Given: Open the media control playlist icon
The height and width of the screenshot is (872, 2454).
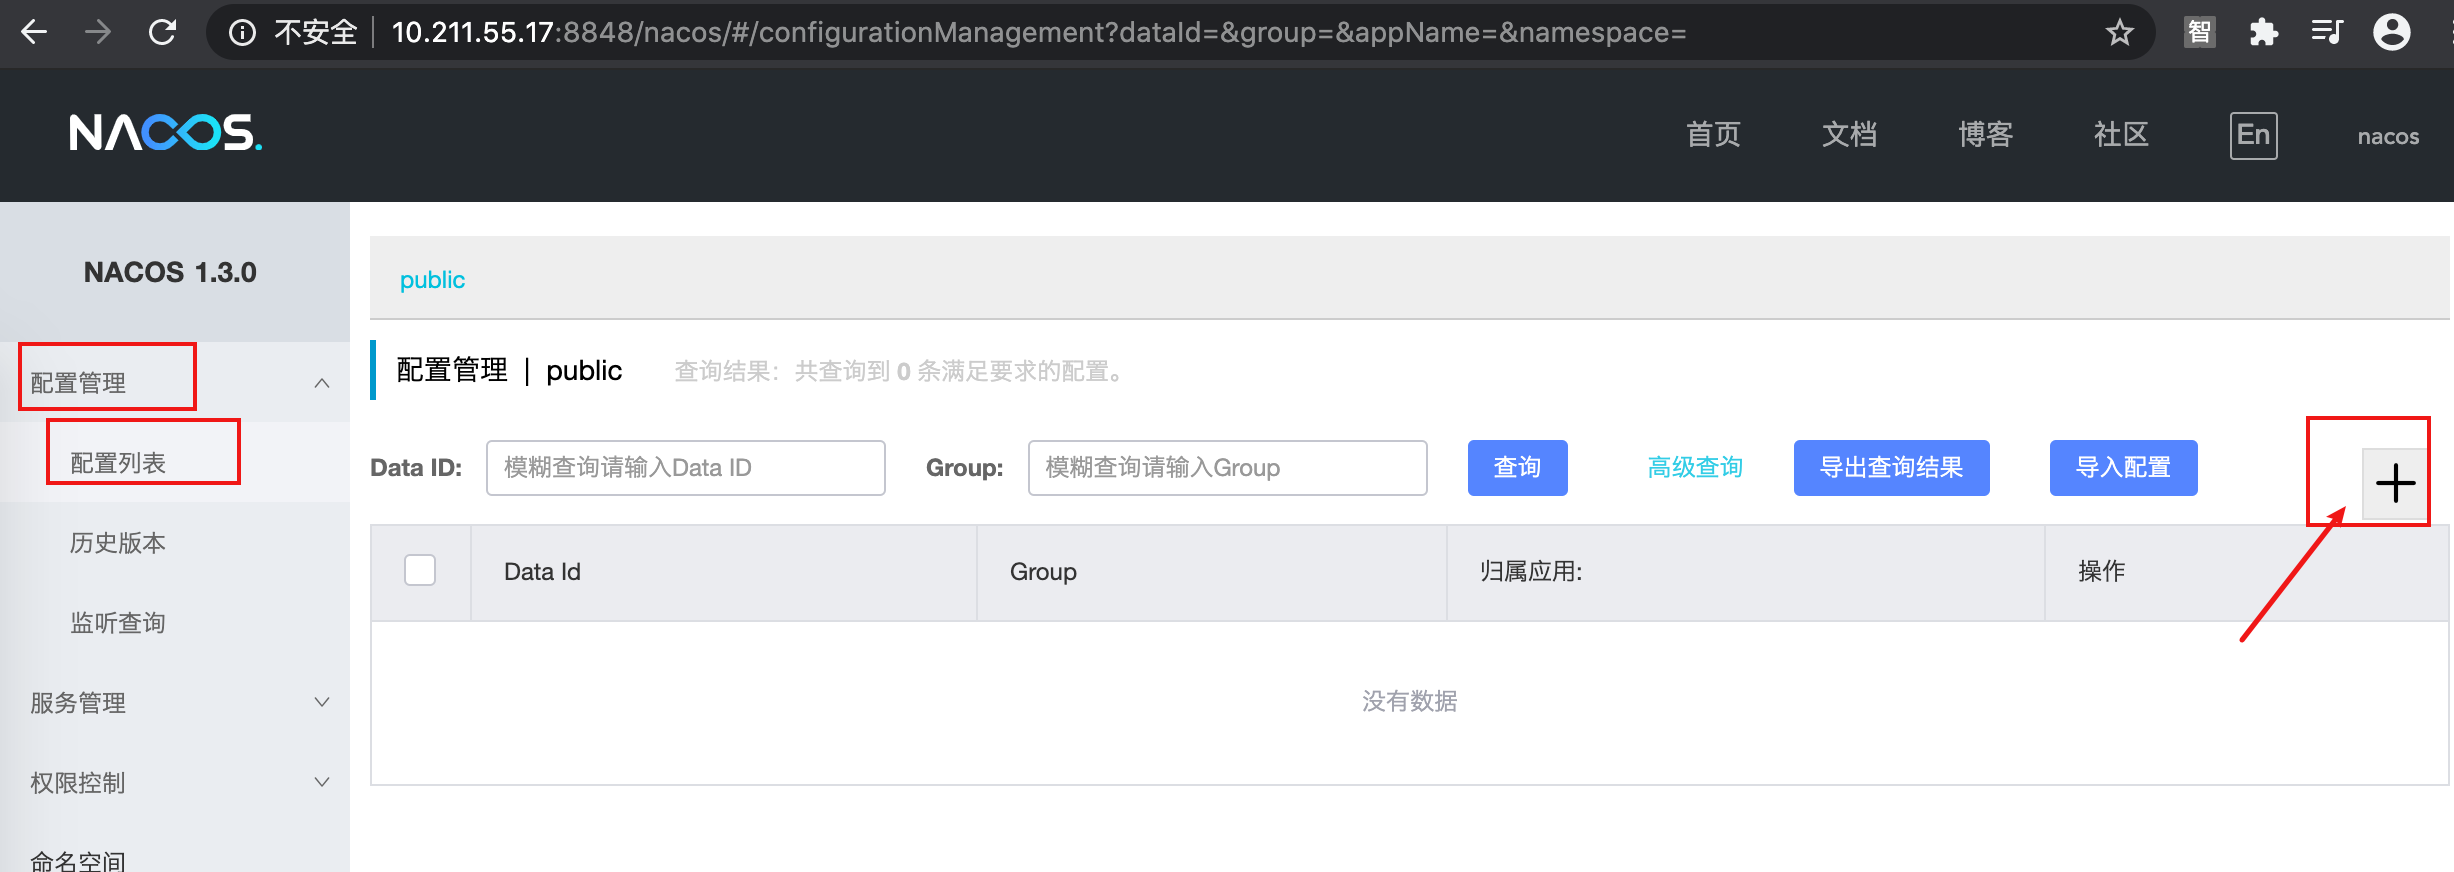Looking at the screenshot, I should point(2327,33).
